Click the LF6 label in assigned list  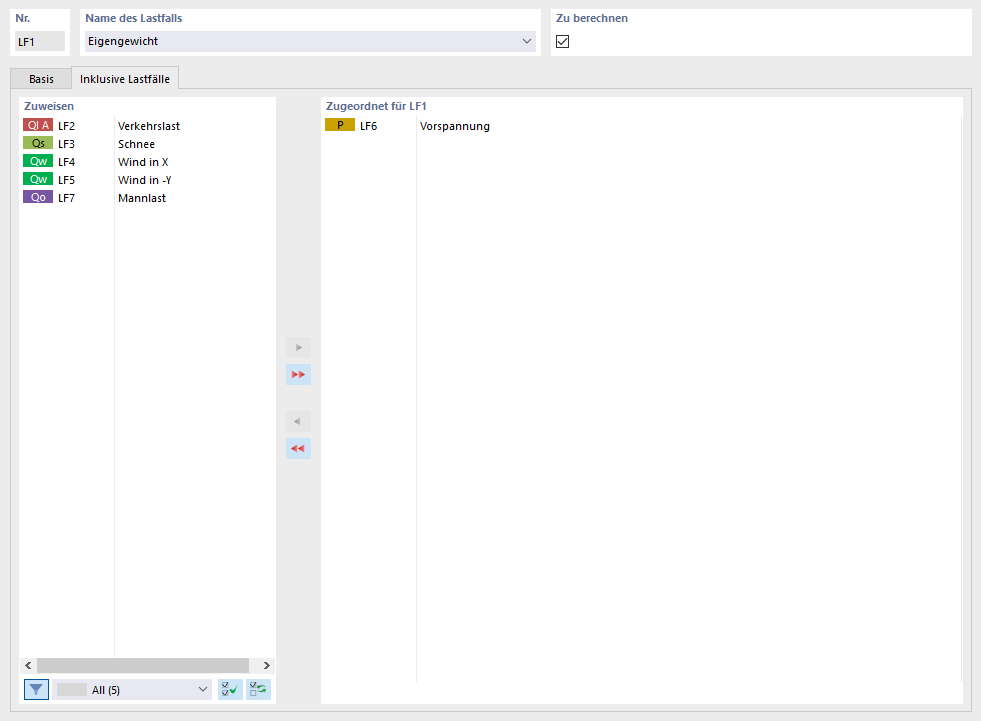coord(369,126)
